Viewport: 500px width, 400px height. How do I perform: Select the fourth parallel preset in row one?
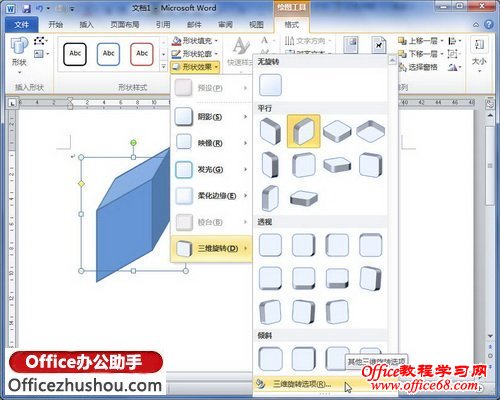371,131
